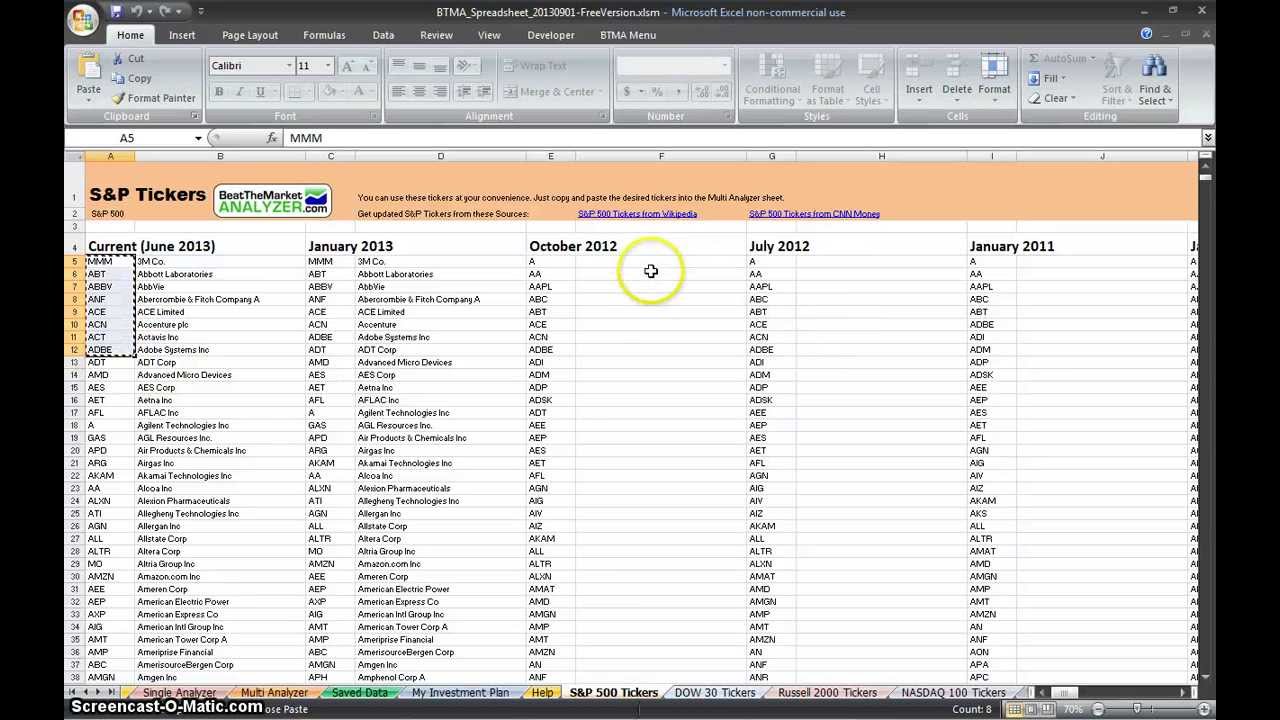Screen dimensions: 1280x720
Task: Increase indent in Alignment group
Action: click(483, 92)
